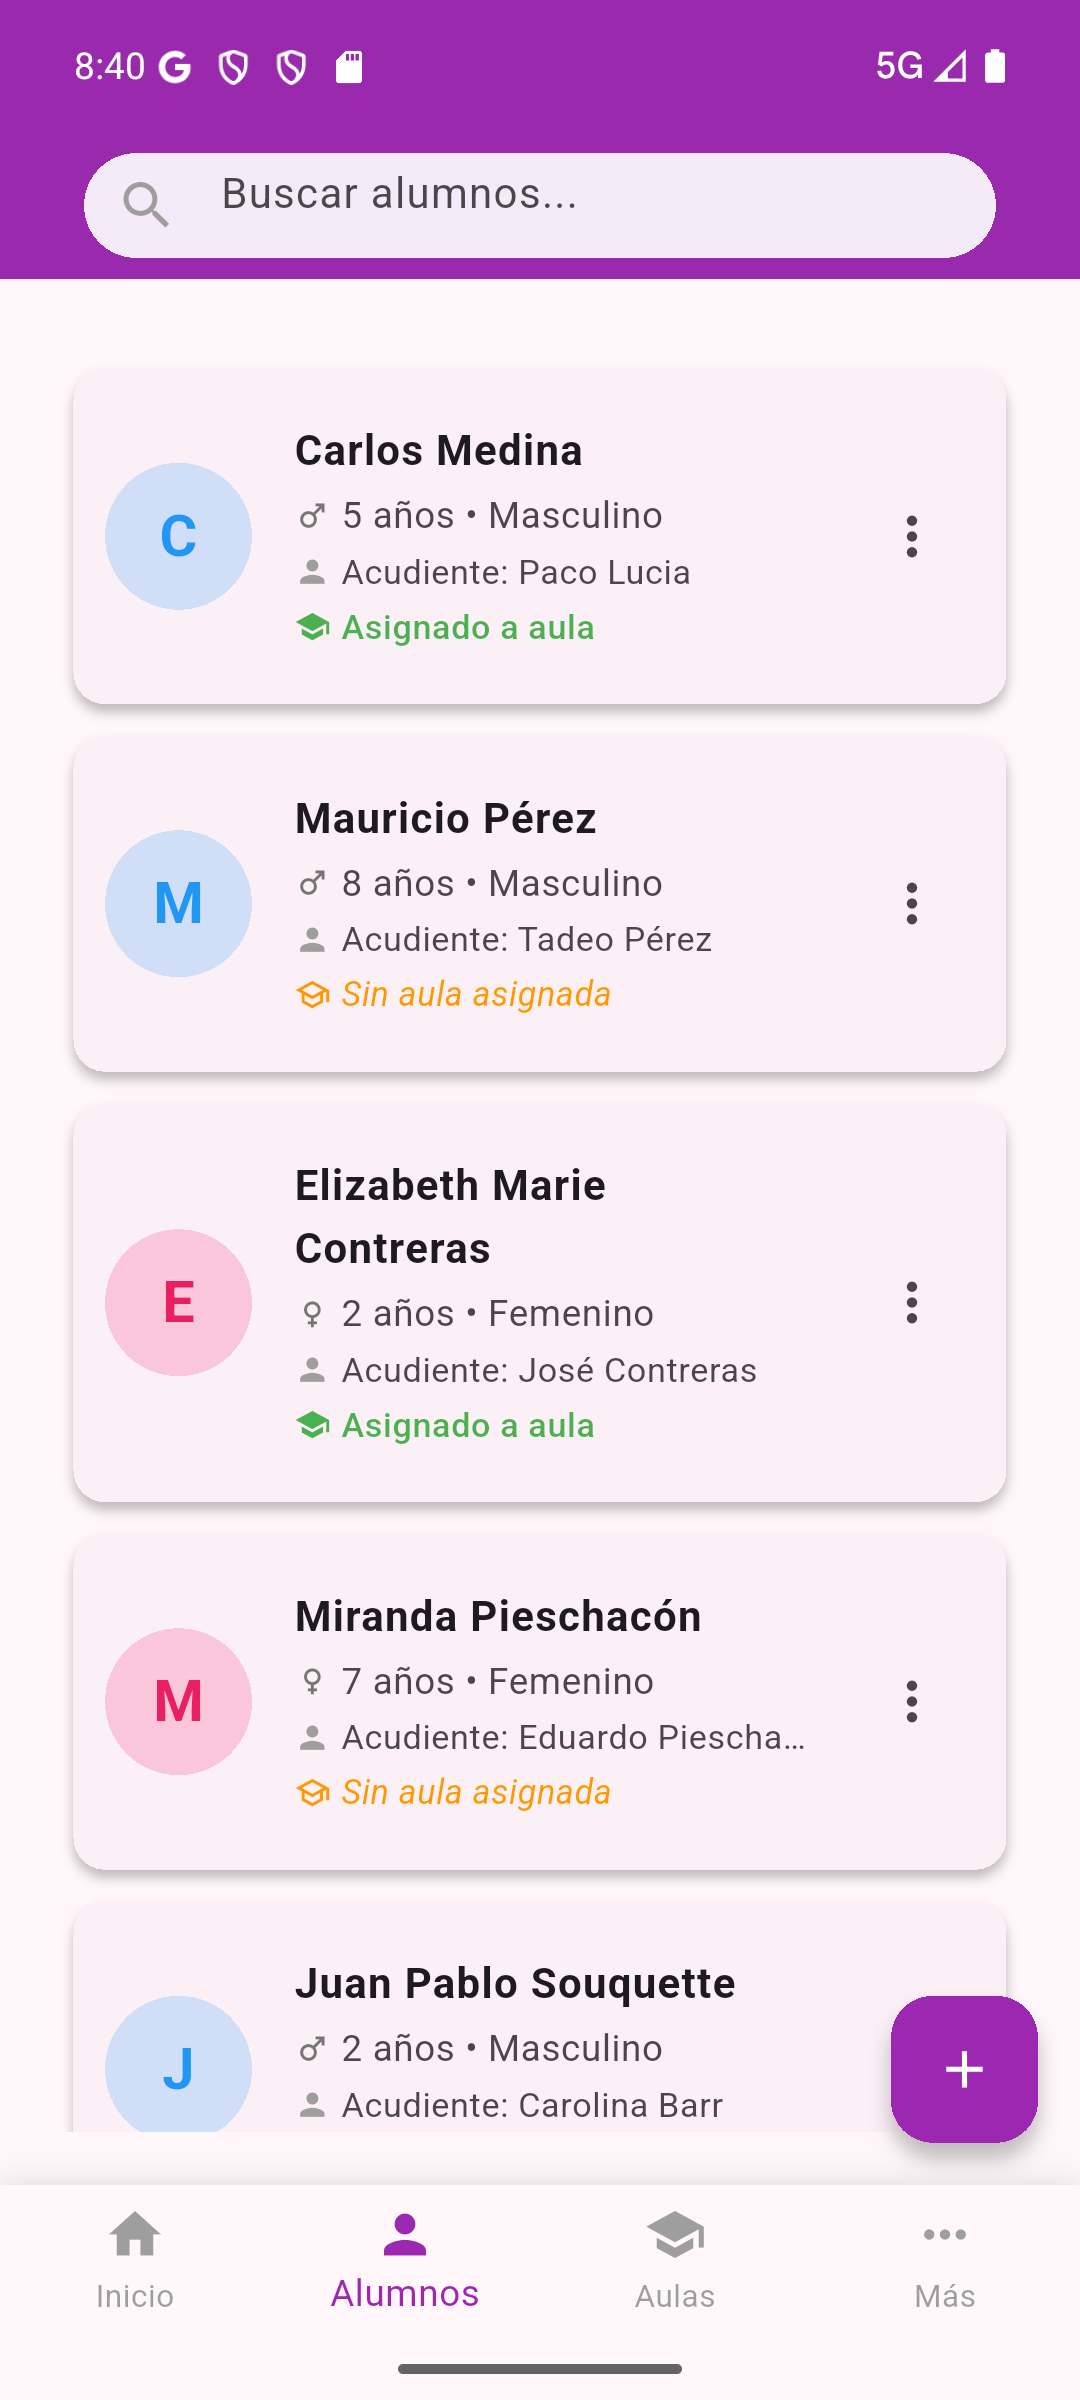The height and width of the screenshot is (2400, 1080).
Task: Open Miranda Pieschacón's three-dot options menu
Action: tap(911, 1701)
